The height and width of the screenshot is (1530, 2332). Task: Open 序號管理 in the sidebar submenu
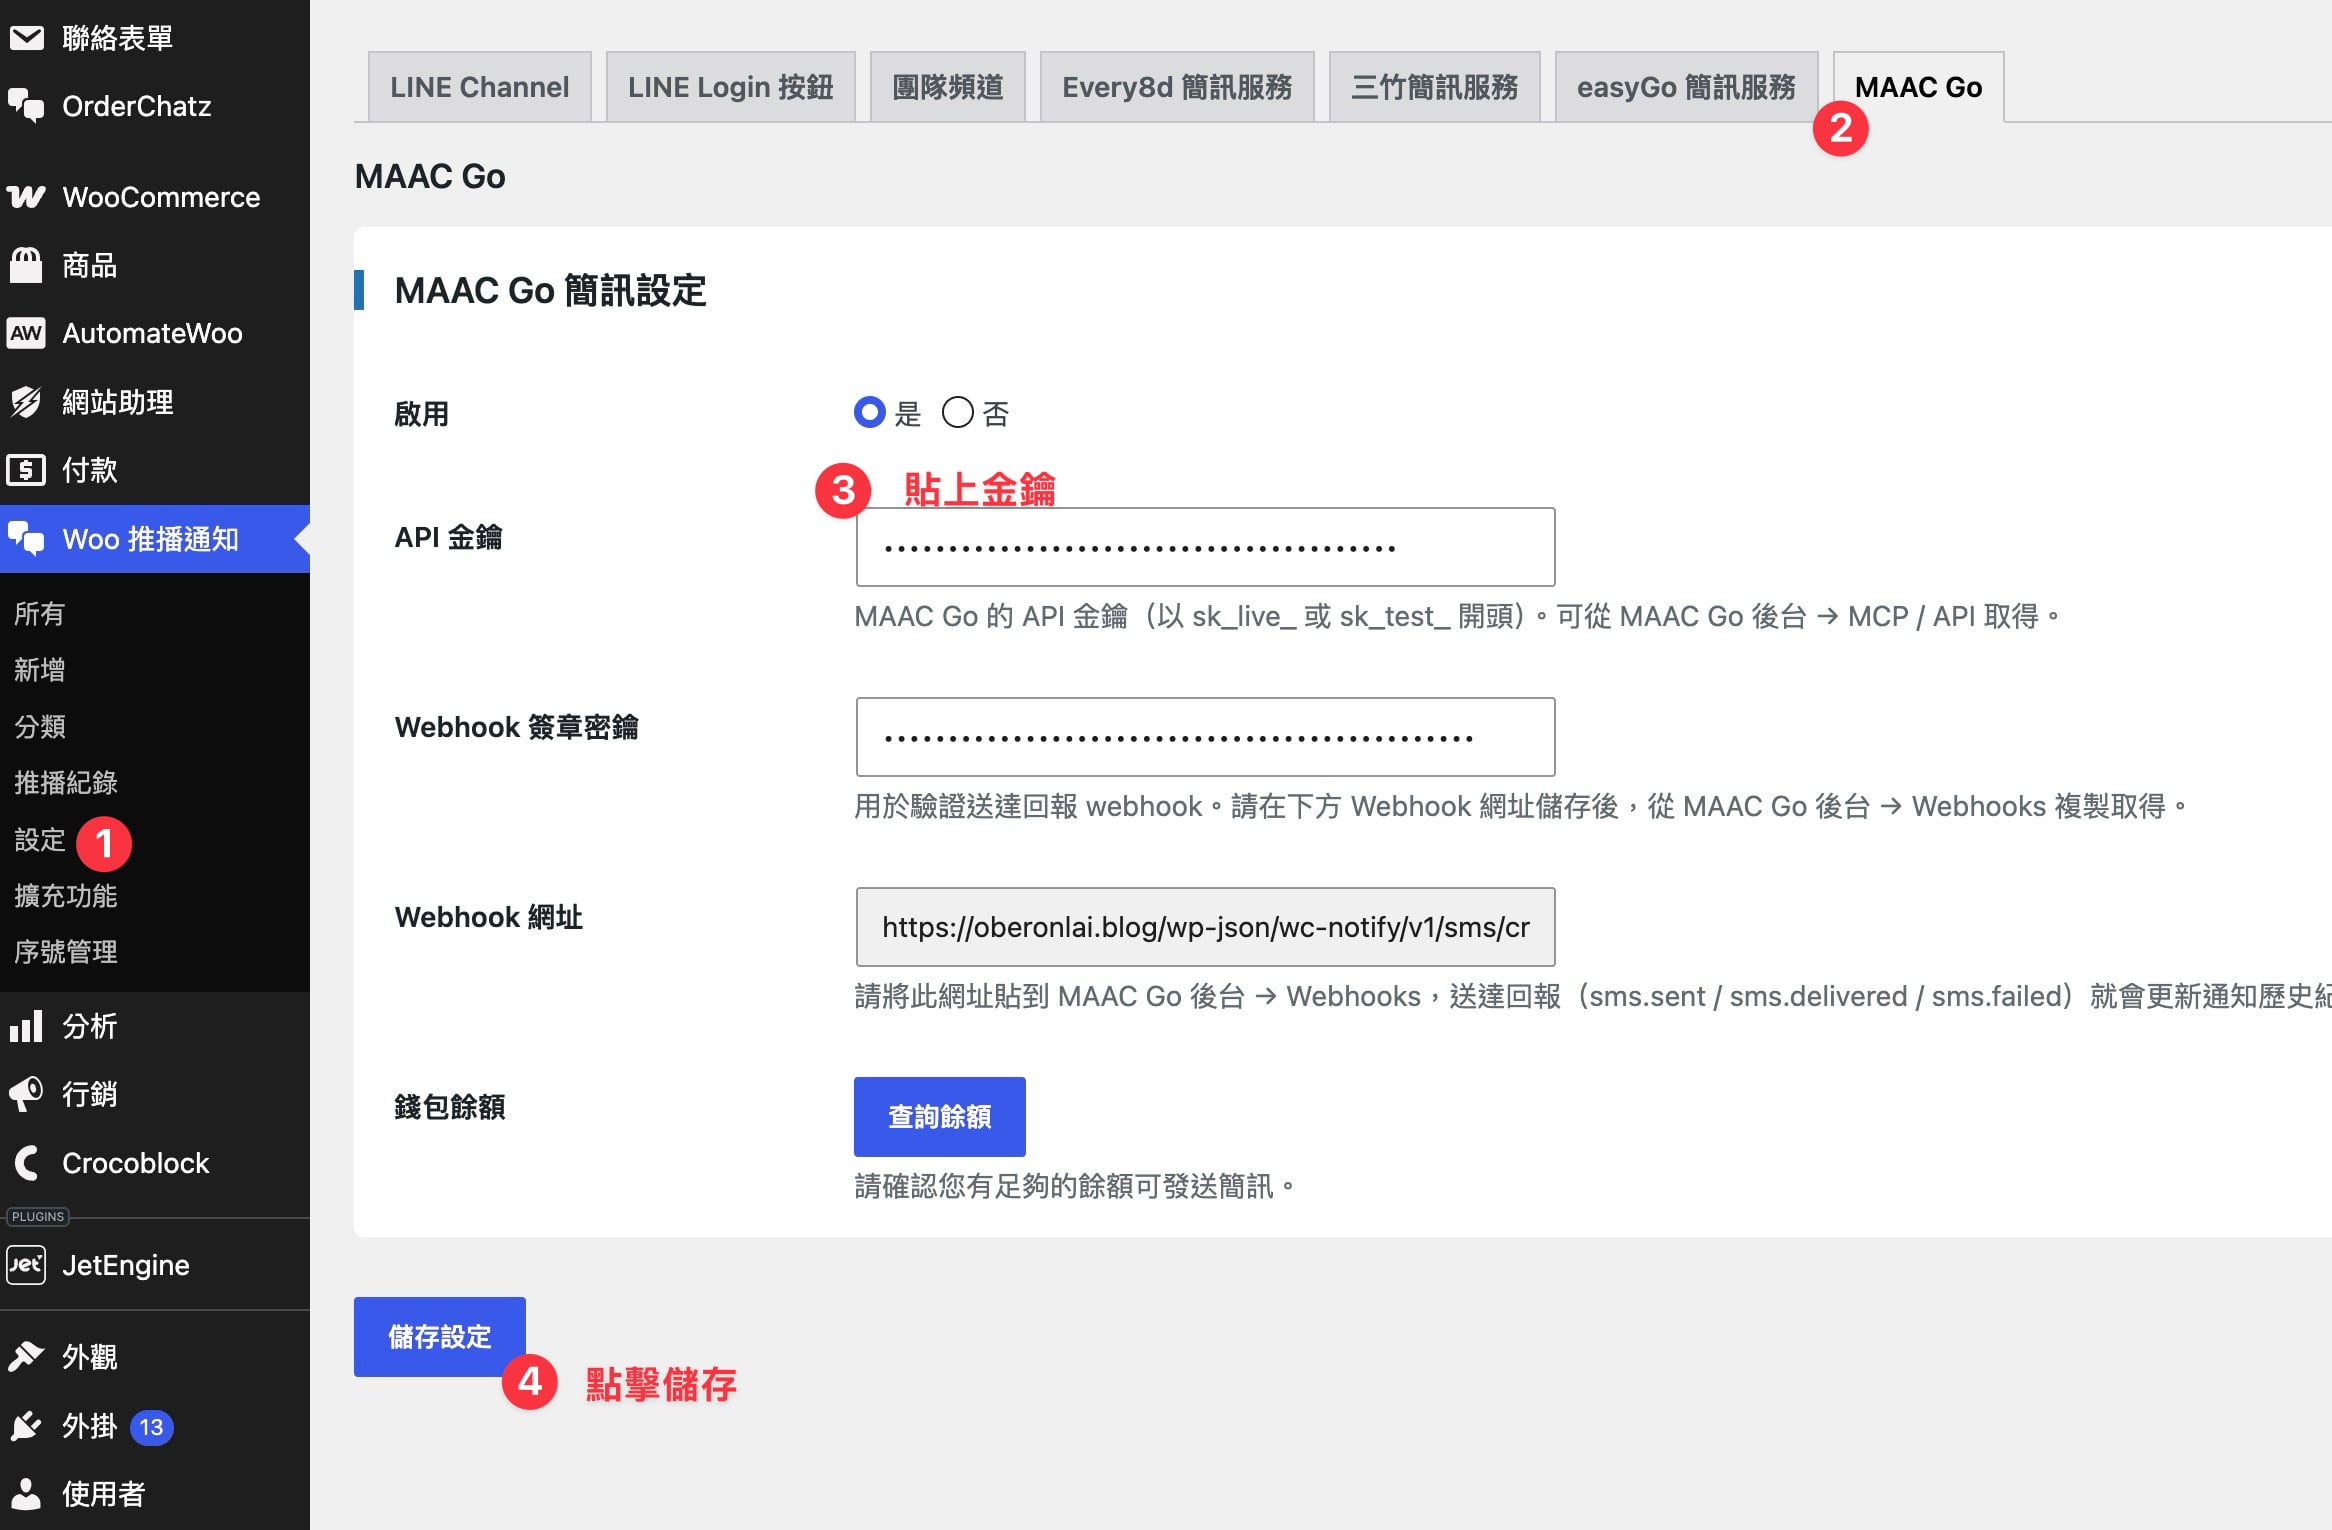pos(66,951)
